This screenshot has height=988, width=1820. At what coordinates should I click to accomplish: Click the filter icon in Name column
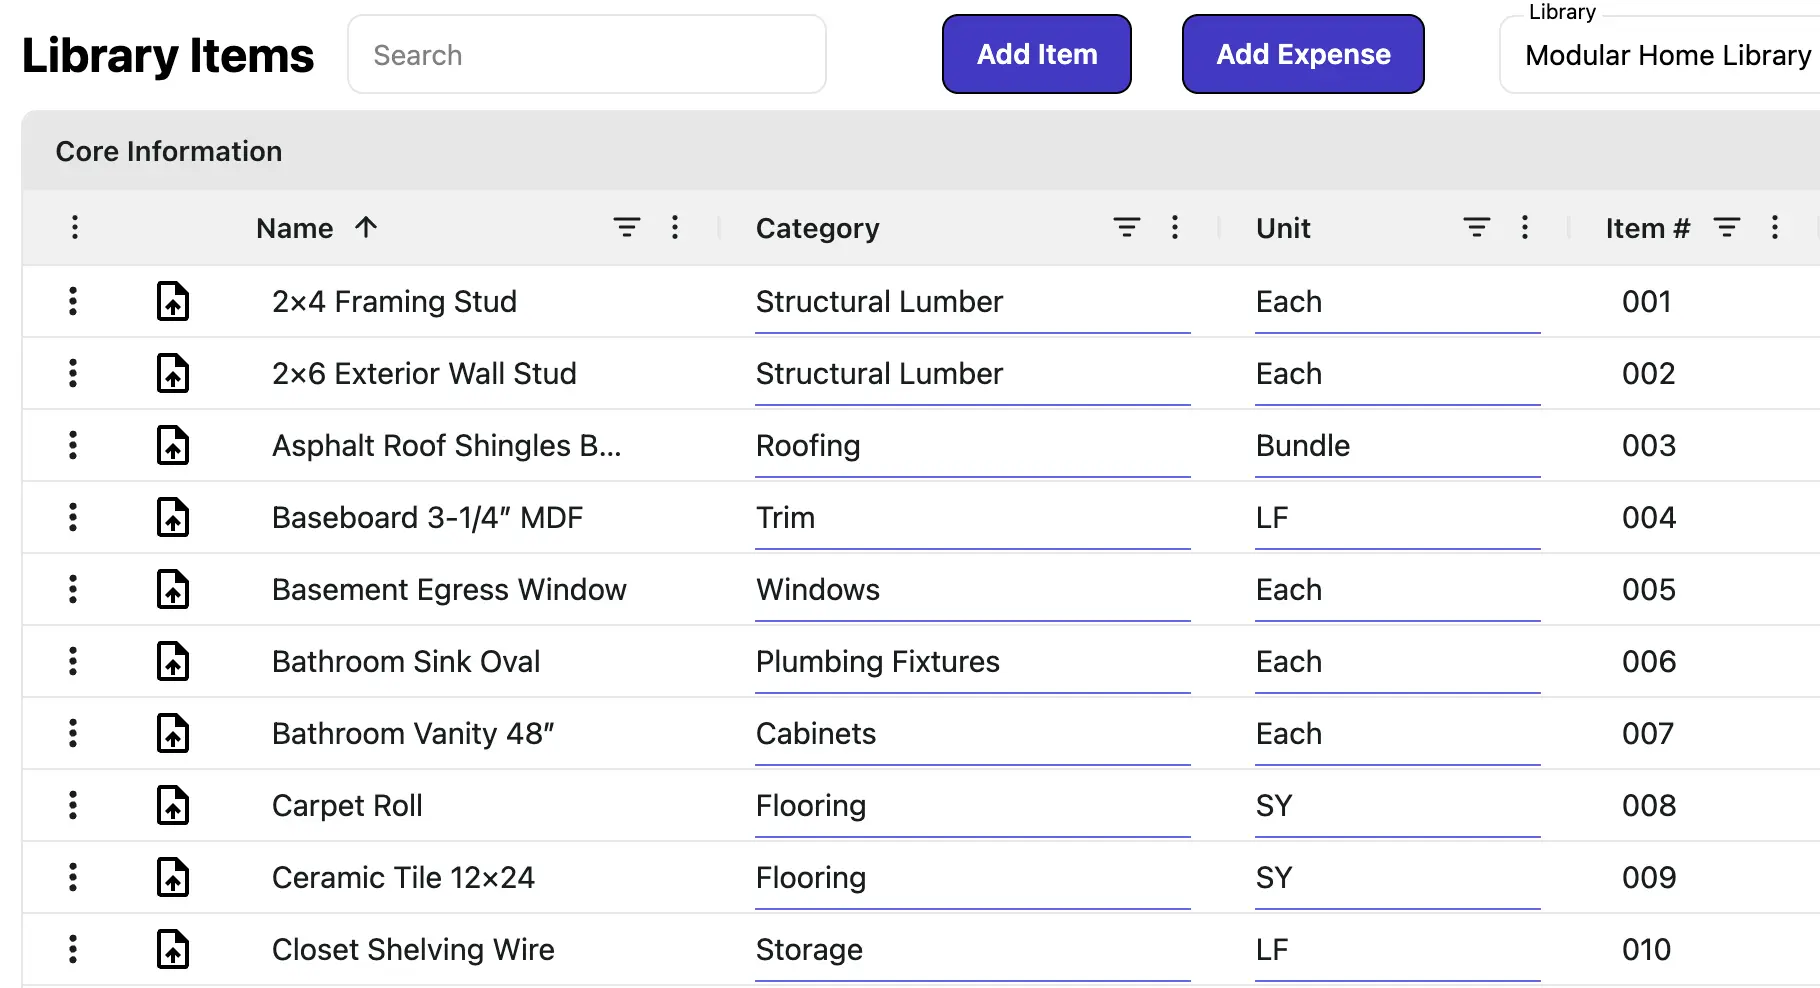pos(626,228)
